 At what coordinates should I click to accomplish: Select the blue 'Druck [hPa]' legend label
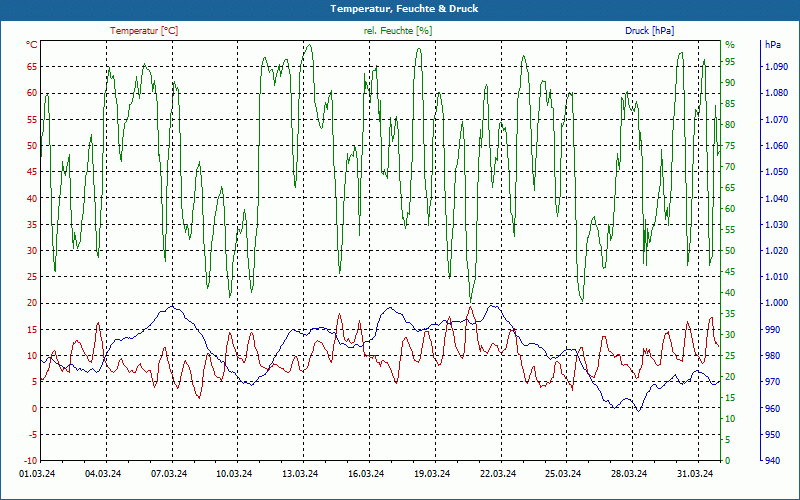pyautogui.click(x=649, y=31)
